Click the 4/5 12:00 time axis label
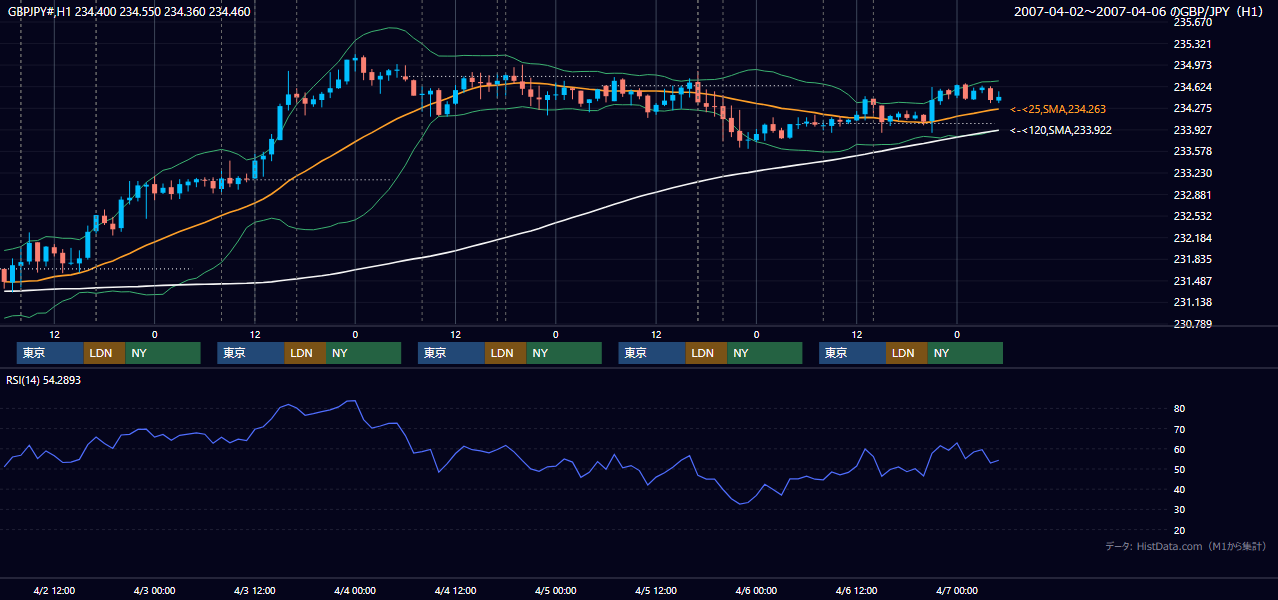 tap(656, 590)
